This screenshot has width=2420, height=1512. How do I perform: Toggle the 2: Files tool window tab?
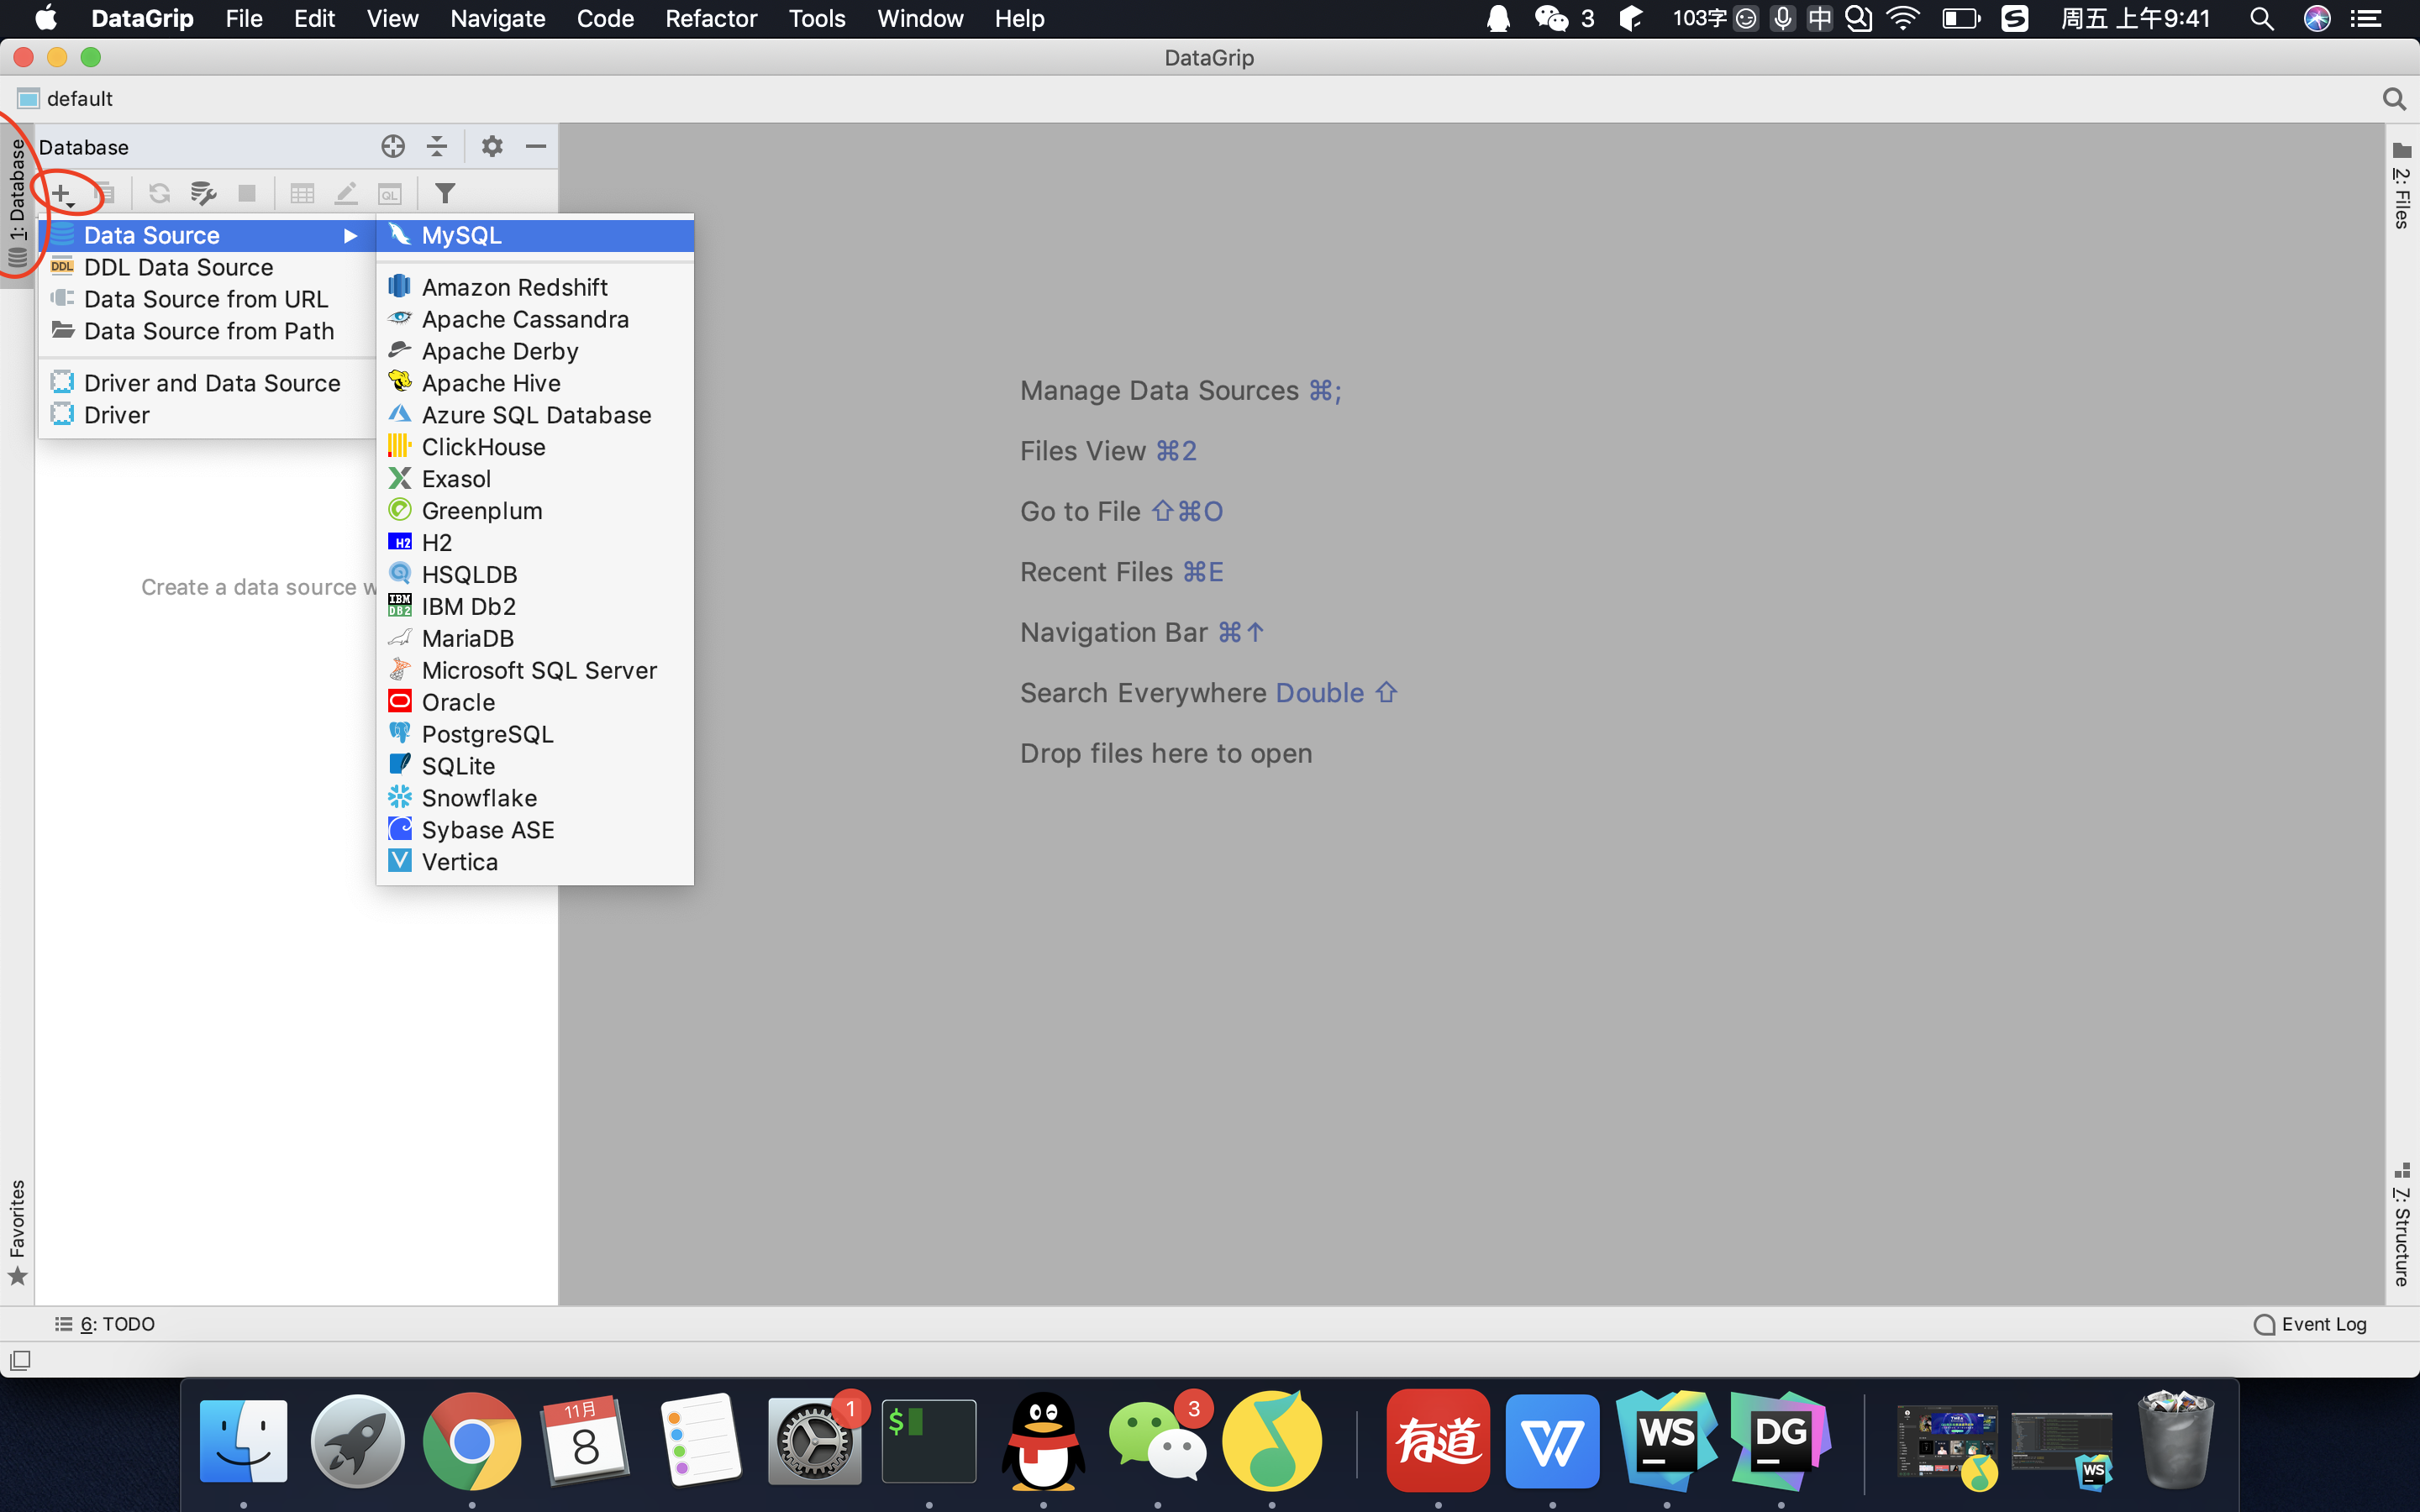tap(2401, 187)
